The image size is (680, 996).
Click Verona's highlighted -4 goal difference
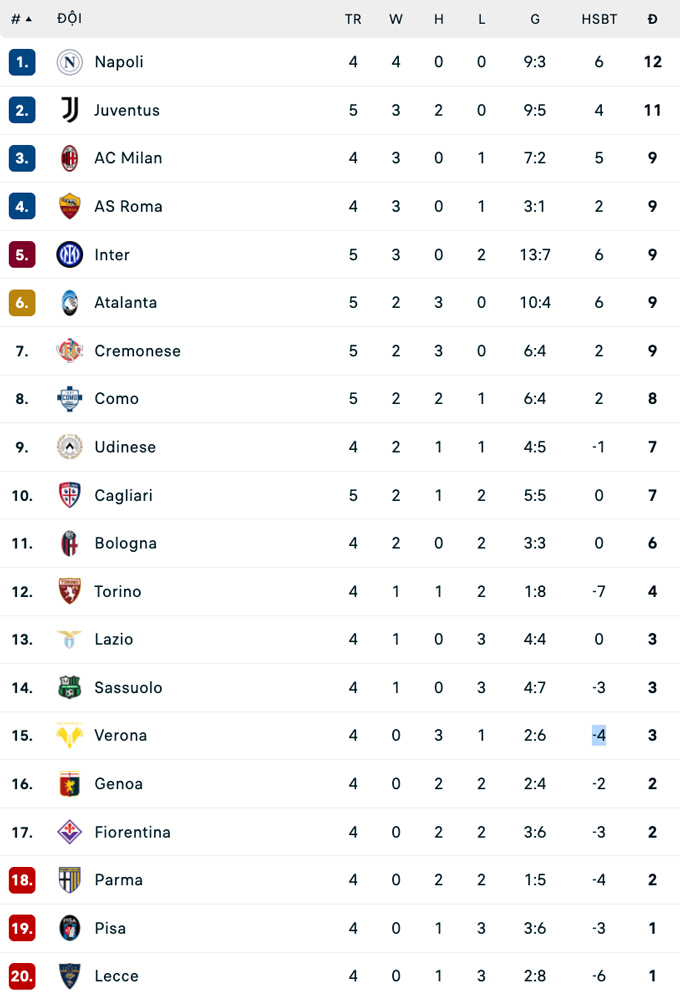pos(599,736)
